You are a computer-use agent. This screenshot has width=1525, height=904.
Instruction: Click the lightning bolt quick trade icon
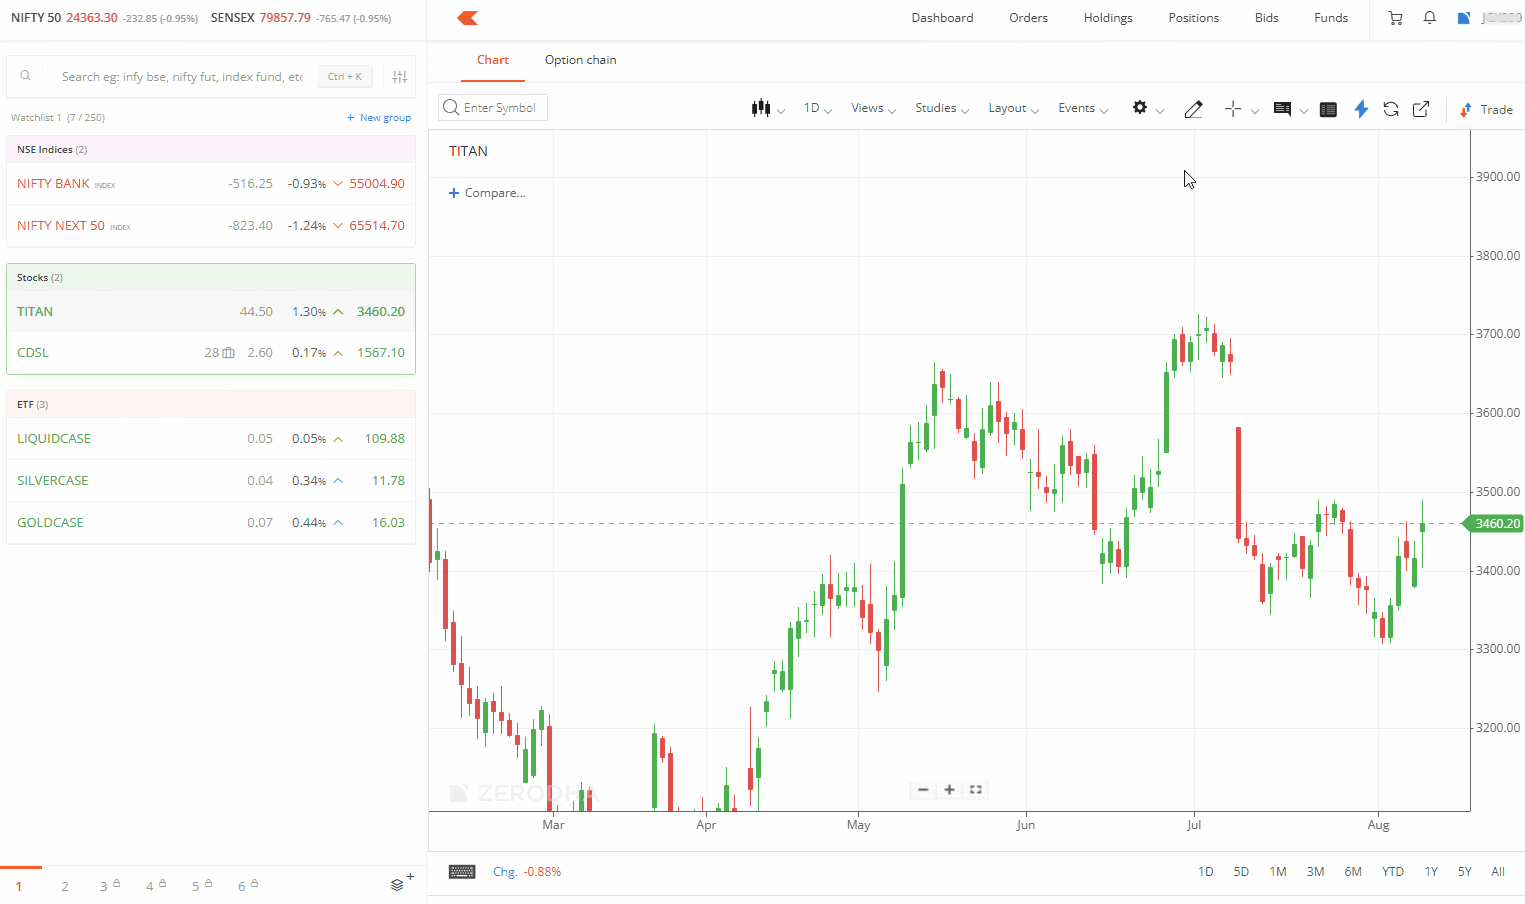(1361, 109)
